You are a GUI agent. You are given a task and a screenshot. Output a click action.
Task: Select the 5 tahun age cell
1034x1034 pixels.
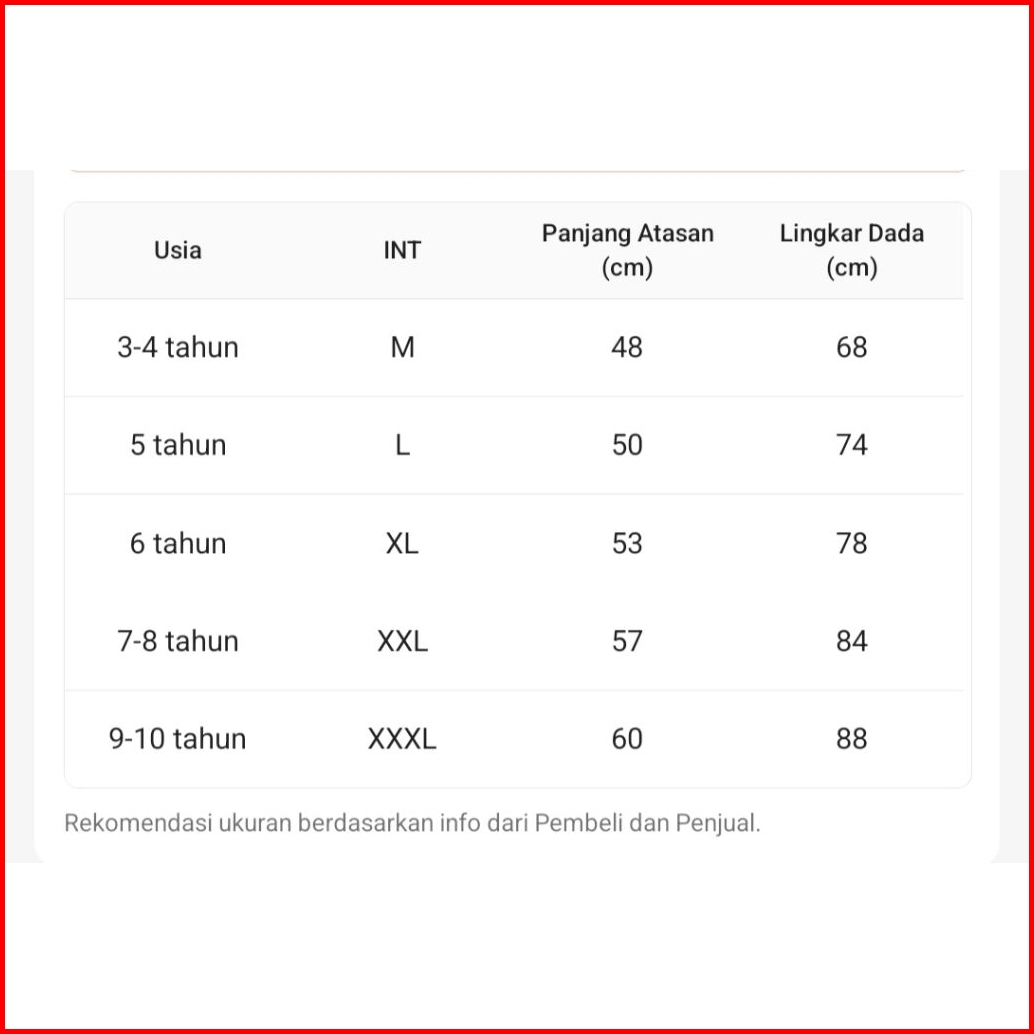[178, 445]
